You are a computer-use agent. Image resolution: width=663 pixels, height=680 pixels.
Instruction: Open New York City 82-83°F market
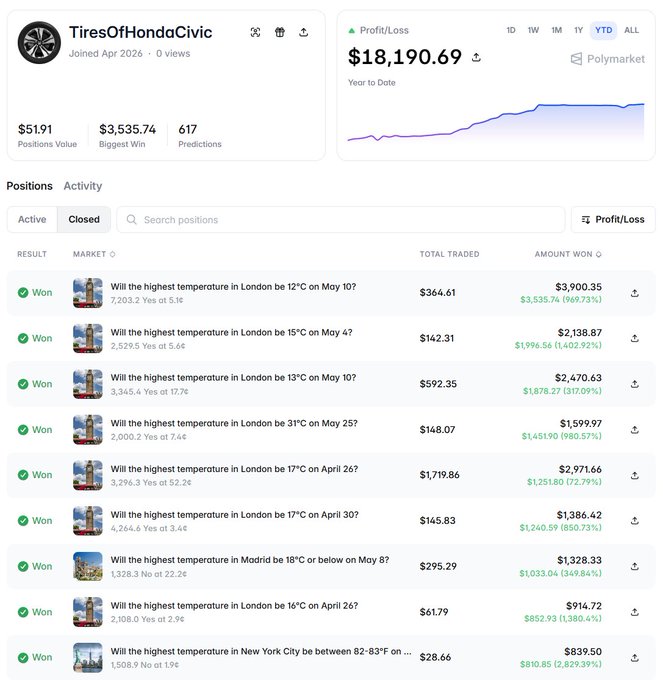[261, 651]
